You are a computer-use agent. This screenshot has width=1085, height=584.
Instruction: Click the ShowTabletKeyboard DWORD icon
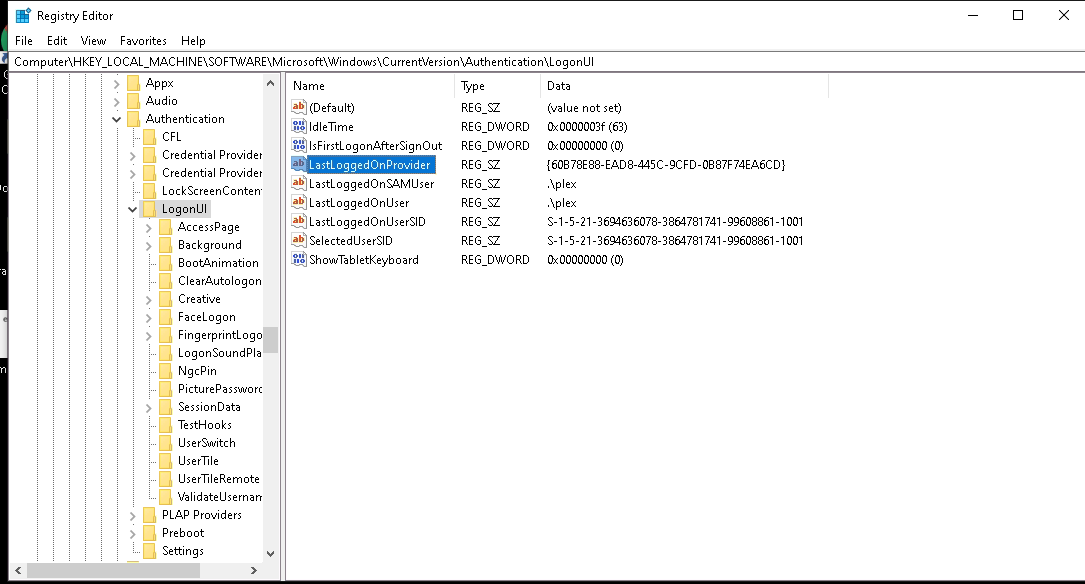click(298, 260)
